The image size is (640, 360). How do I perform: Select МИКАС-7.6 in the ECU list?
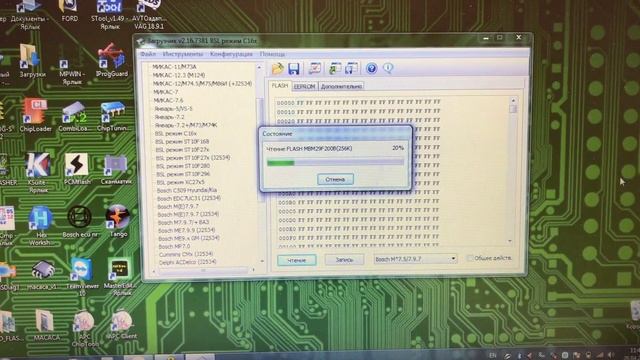tap(168, 100)
